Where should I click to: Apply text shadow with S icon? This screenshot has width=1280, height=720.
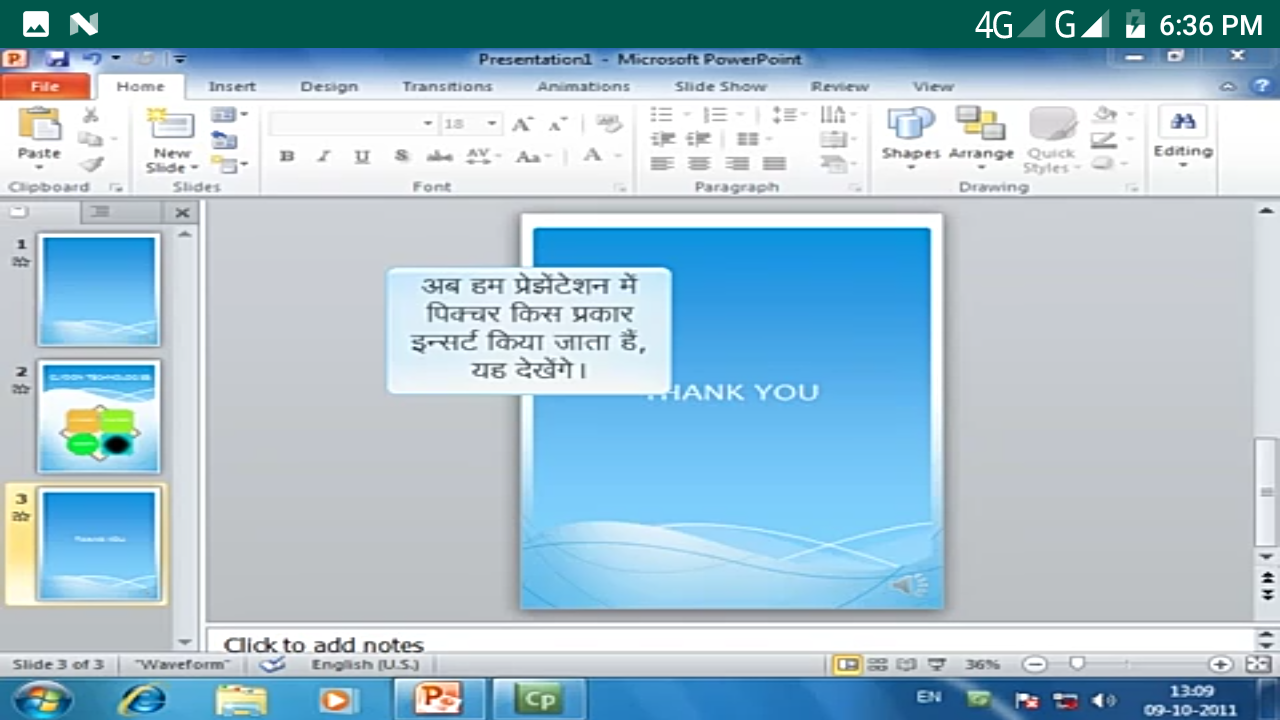(401, 156)
